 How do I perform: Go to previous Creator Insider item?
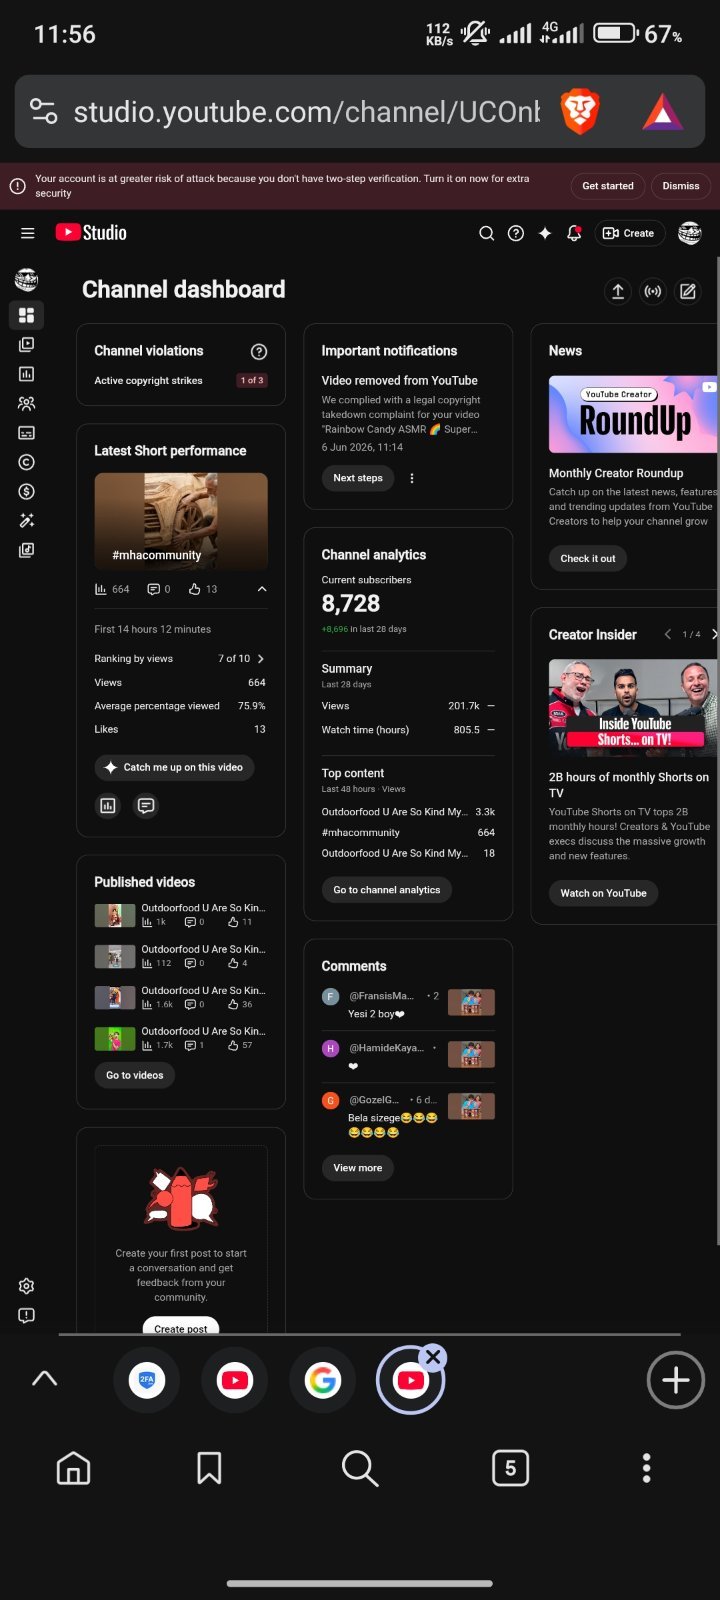[668, 634]
